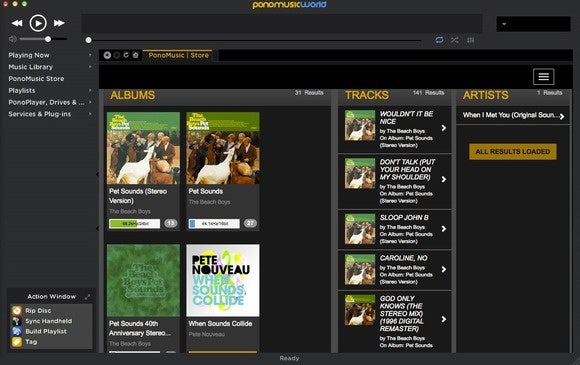Click God Only Knows track thumbnail
Viewport: 580px width, 365px height.
click(360, 310)
